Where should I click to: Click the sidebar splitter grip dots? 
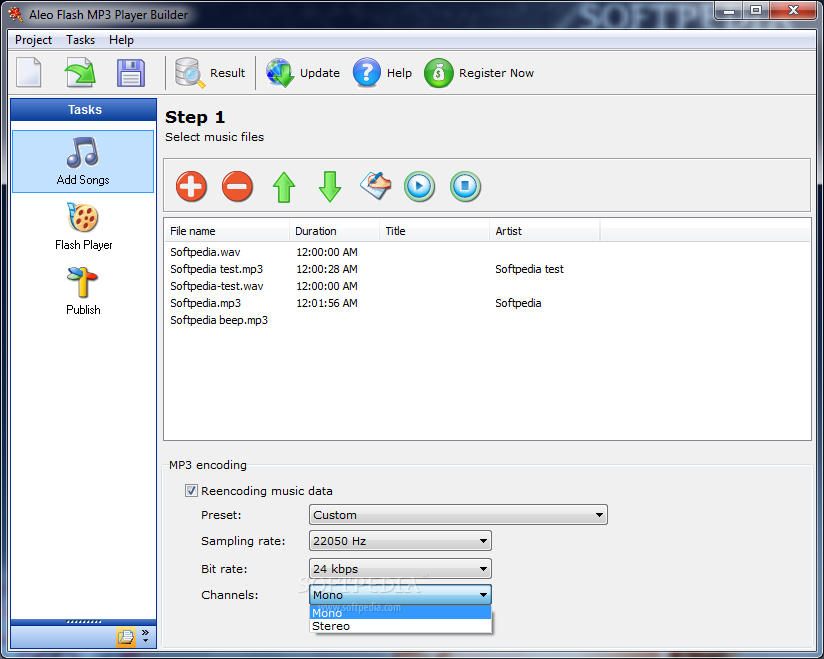click(x=84, y=622)
